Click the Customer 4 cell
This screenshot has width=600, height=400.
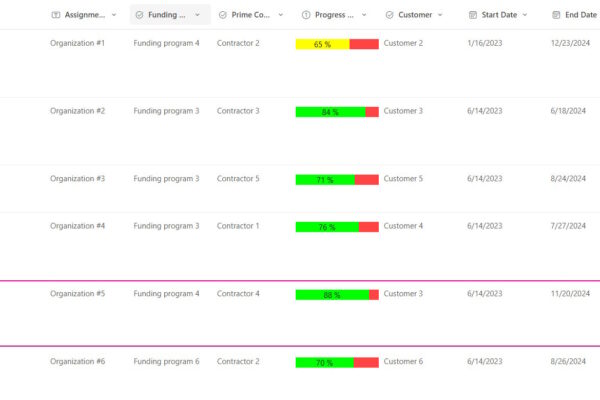pyautogui.click(x=403, y=226)
